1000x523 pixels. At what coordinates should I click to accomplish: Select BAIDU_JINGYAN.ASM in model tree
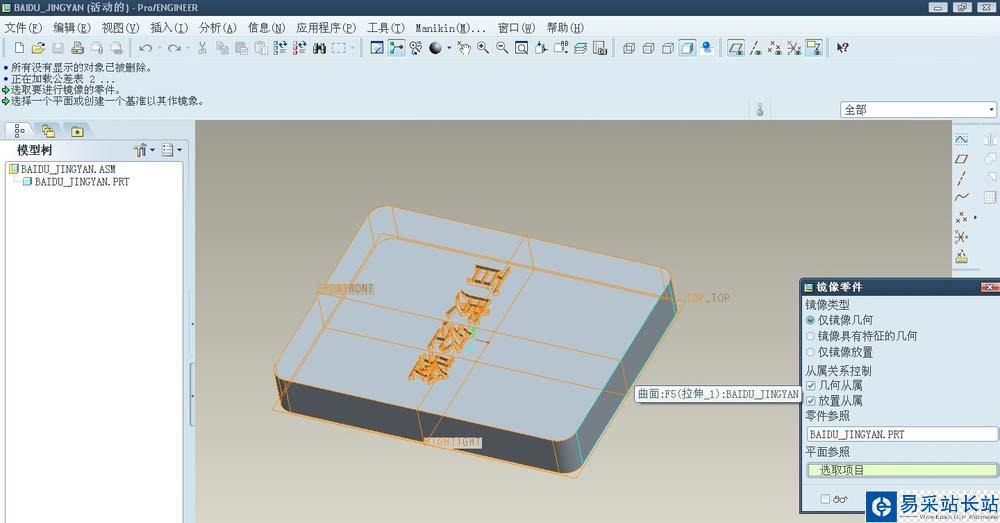coord(68,169)
